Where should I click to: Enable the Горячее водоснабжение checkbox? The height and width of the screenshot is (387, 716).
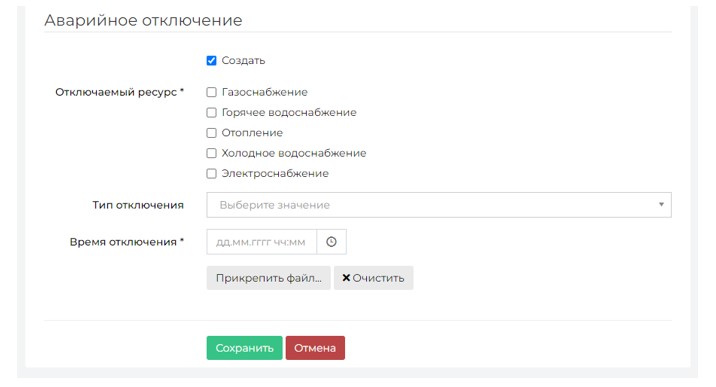coord(211,112)
